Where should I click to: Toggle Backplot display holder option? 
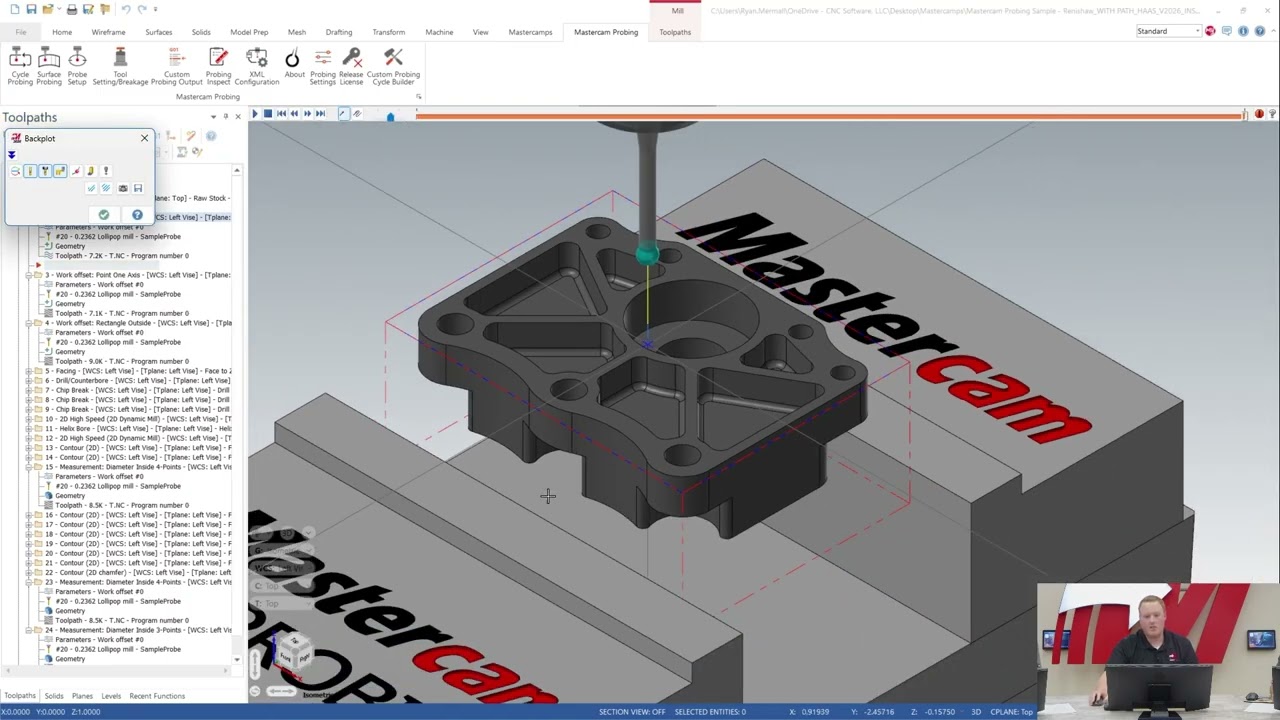click(45, 171)
